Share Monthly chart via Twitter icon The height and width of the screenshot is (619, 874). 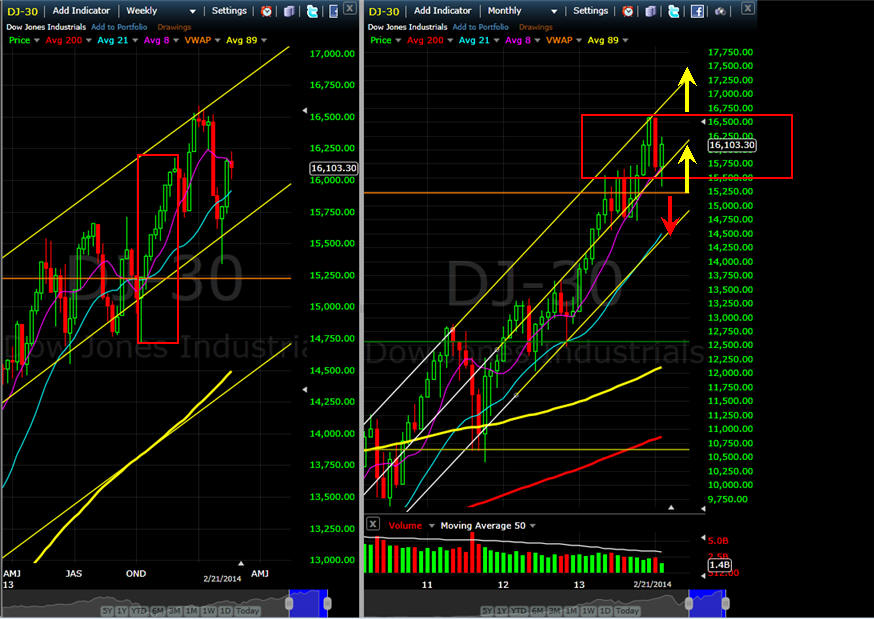point(673,11)
